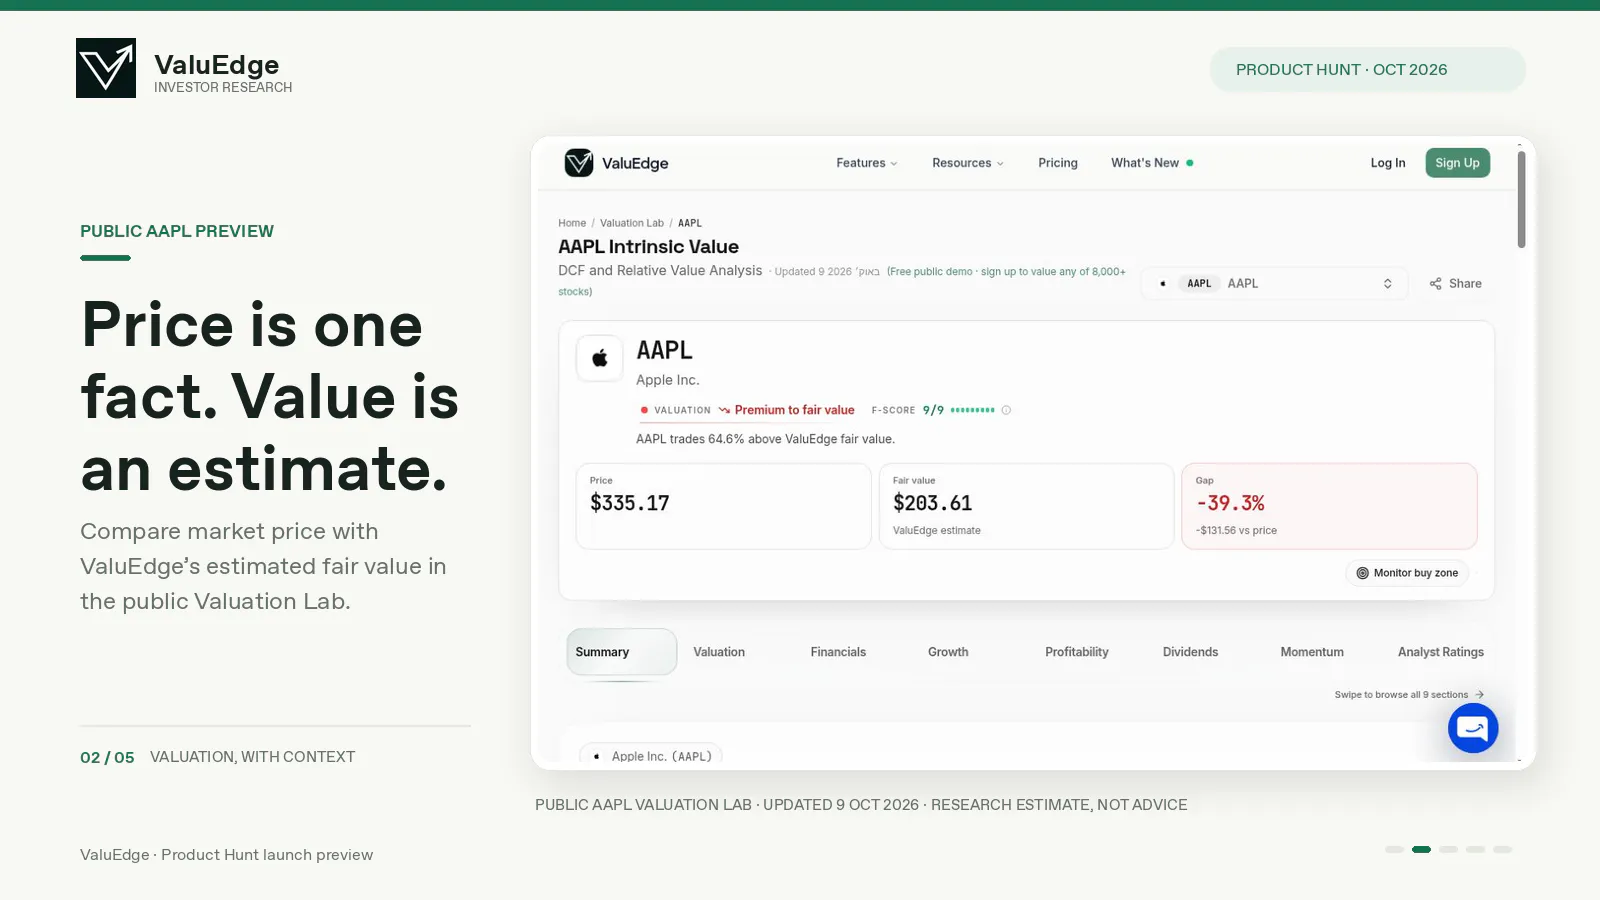This screenshot has width=1600, height=900.
Task: Click the active green slide indicator dot
Action: pos(1421,850)
